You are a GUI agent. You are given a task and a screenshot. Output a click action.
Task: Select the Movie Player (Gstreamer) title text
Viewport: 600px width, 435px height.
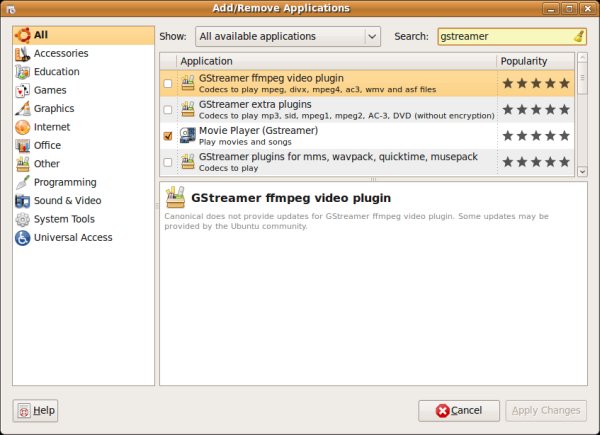[x=259, y=131]
